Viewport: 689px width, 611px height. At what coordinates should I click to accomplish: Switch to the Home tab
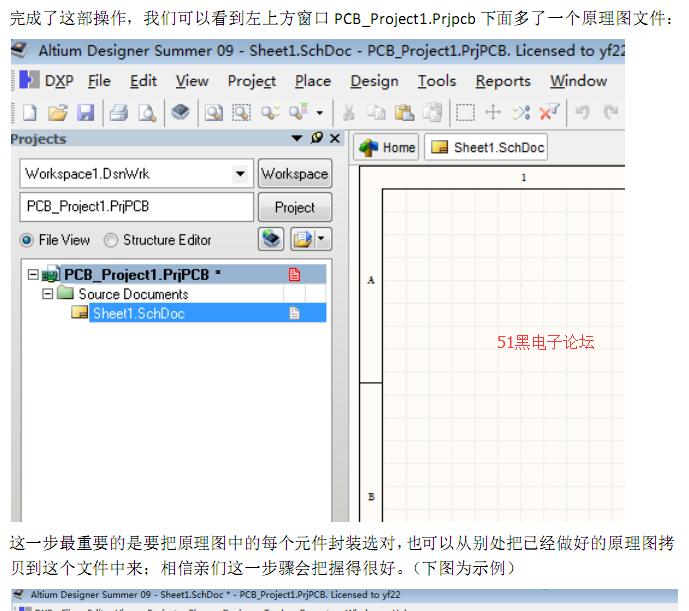387,147
